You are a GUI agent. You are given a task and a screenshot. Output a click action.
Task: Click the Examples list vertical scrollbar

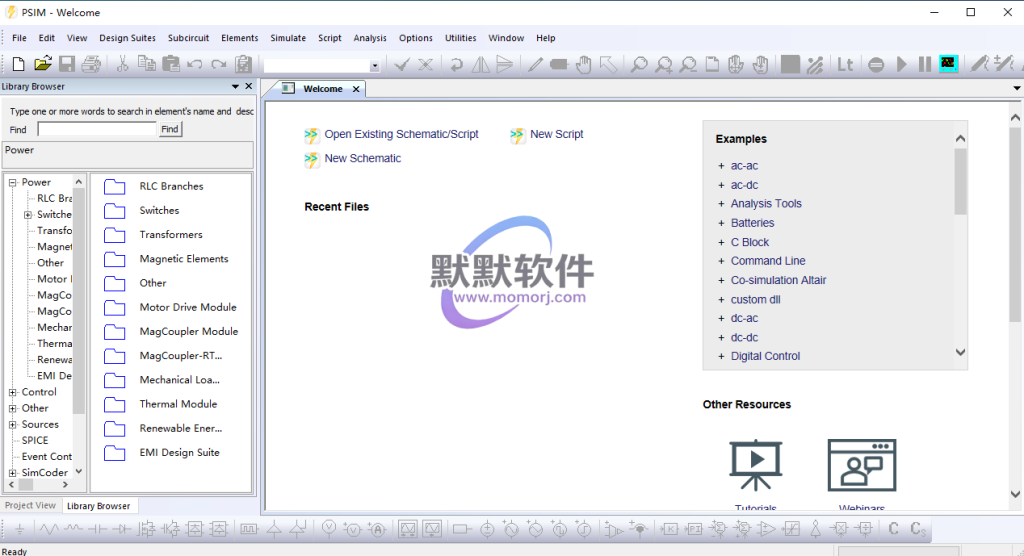point(960,182)
